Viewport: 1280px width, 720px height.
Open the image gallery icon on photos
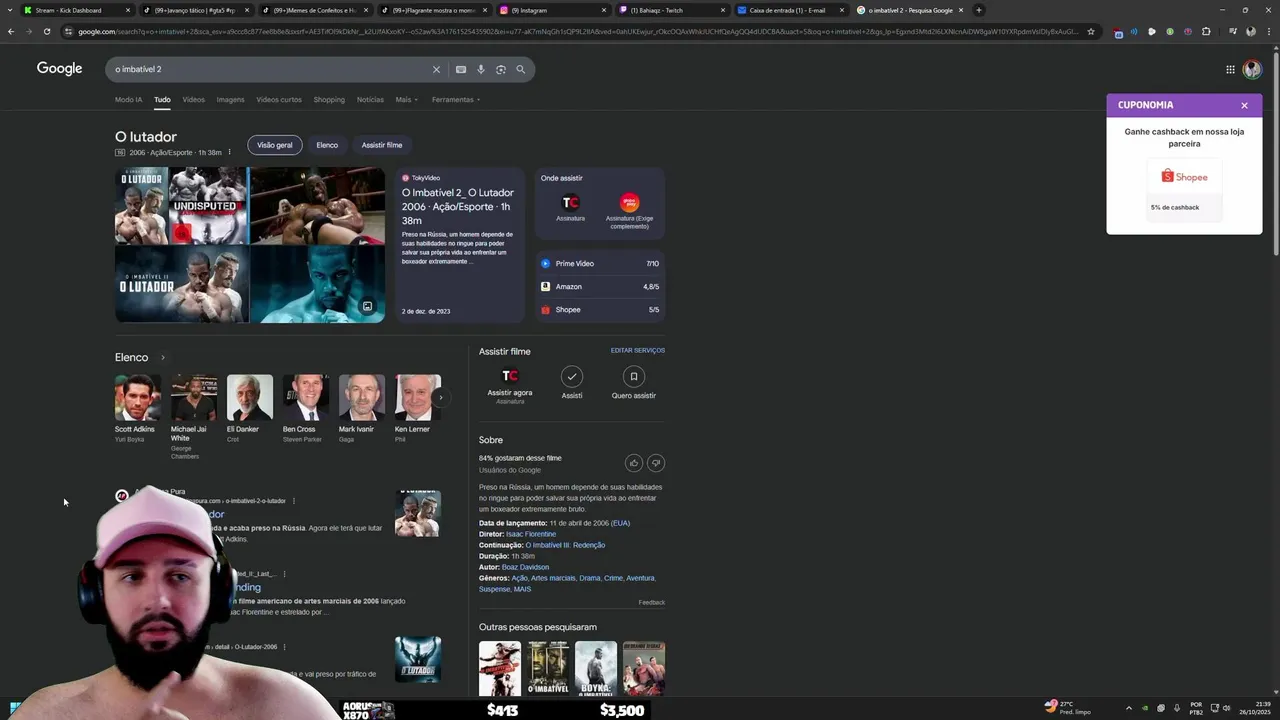(x=367, y=306)
